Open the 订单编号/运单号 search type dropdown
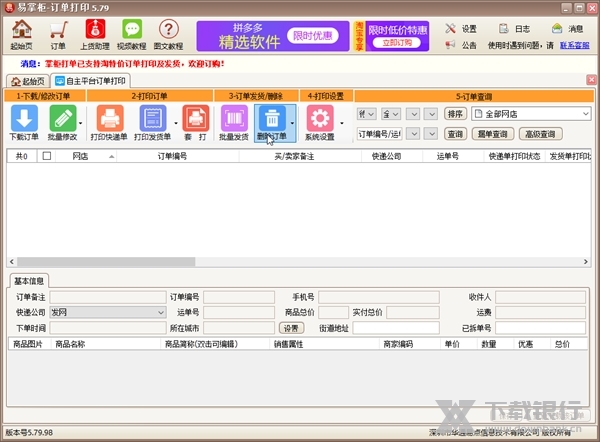The image size is (600, 442). pyautogui.click(x=380, y=134)
